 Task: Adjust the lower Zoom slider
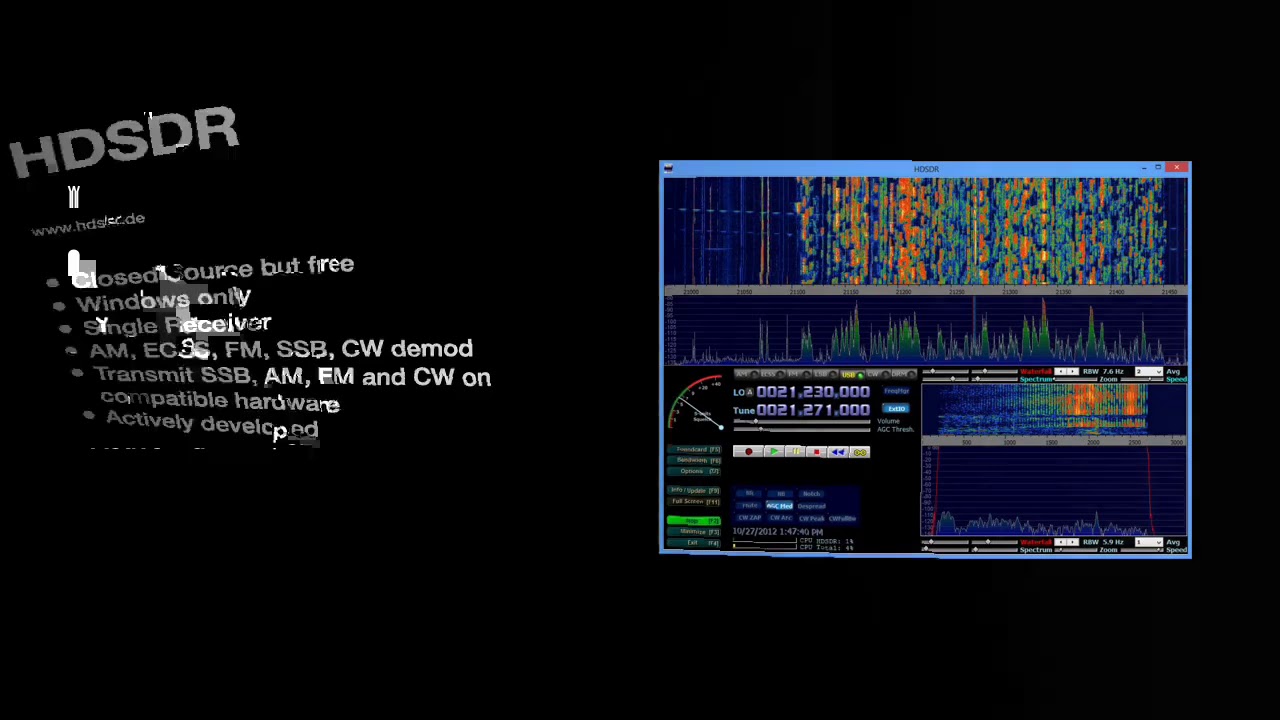pos(1075,550)
